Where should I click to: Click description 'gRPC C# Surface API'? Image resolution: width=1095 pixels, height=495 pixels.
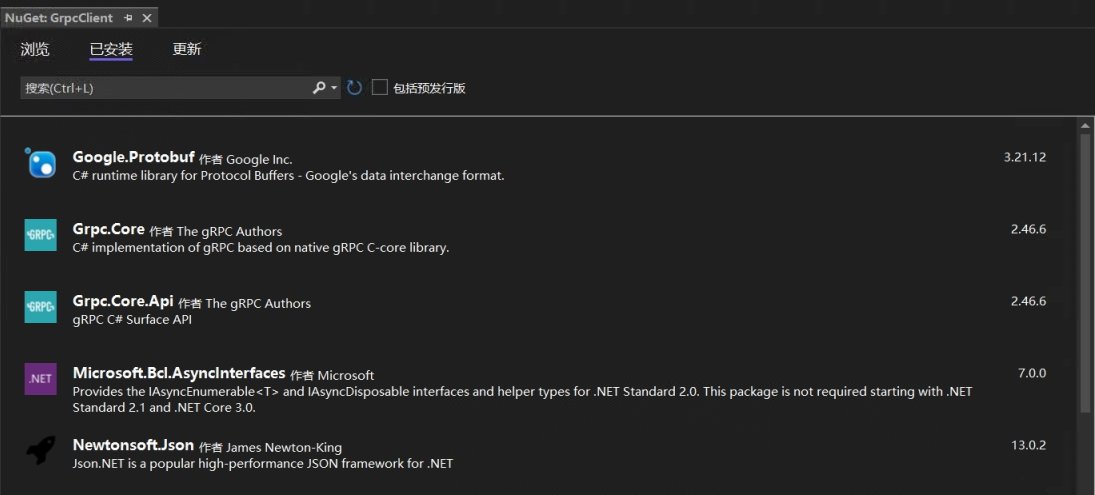(x=132, y=320)
